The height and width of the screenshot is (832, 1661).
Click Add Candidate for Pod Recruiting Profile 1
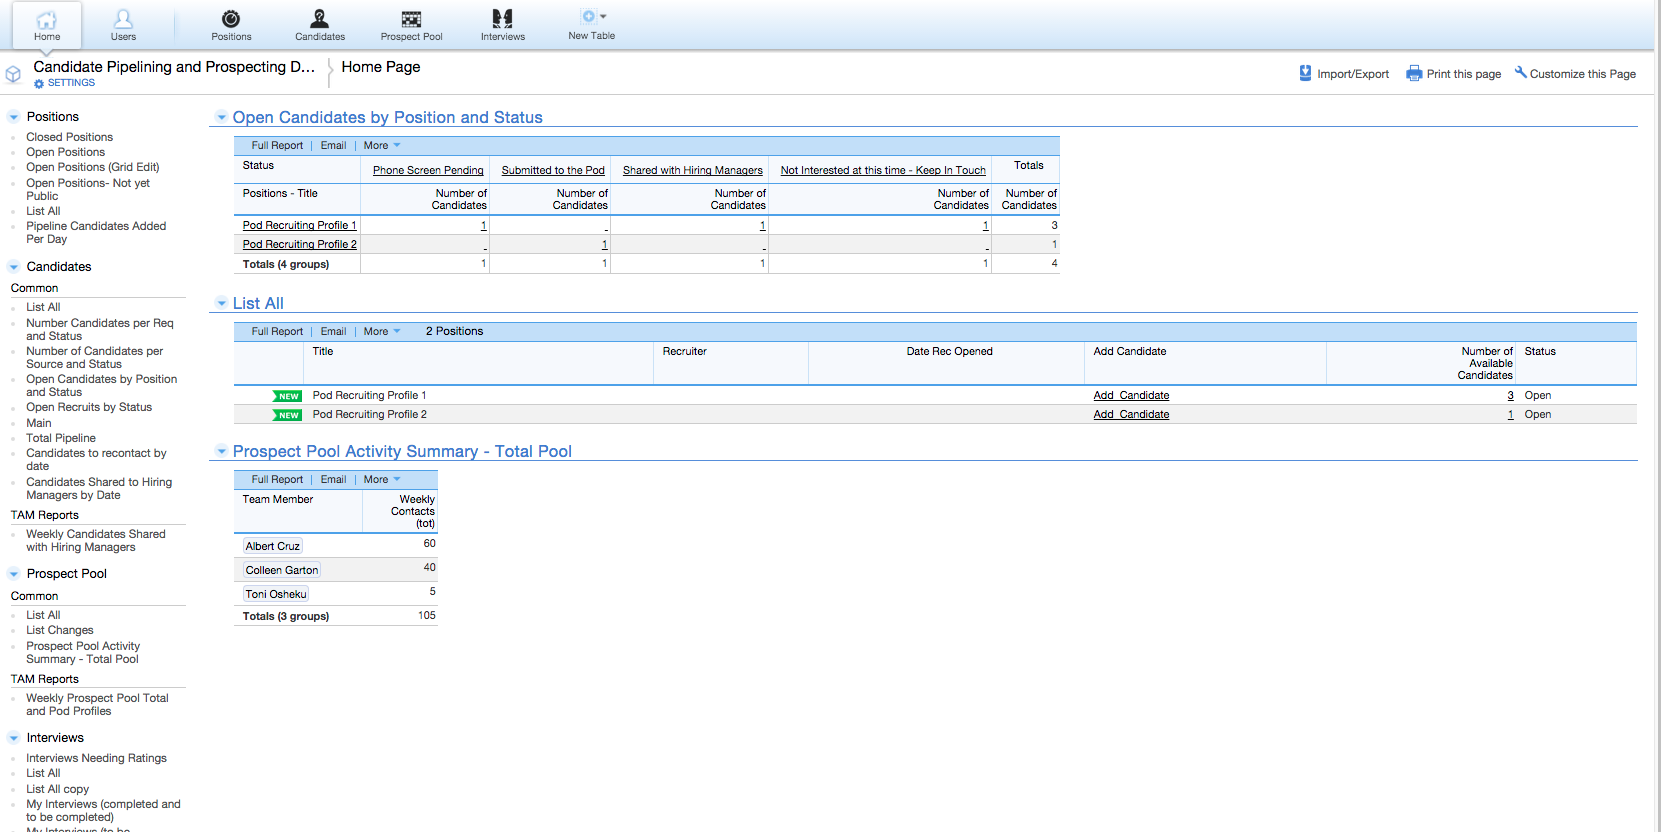(1131, 396)
